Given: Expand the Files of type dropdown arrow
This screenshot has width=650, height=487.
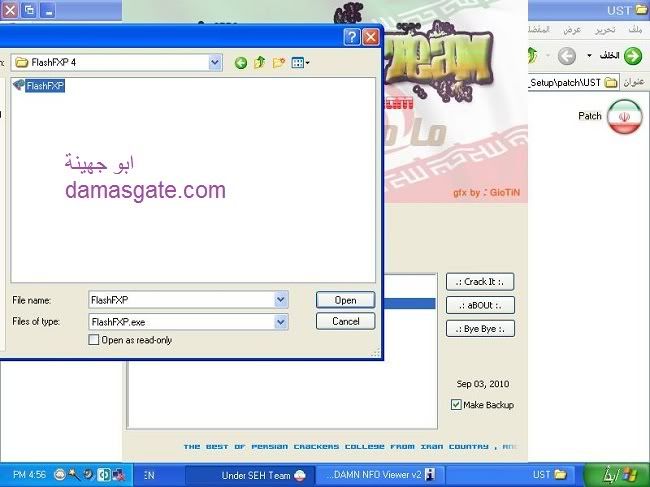Looking at the screenshot, I should click(281, 322).
